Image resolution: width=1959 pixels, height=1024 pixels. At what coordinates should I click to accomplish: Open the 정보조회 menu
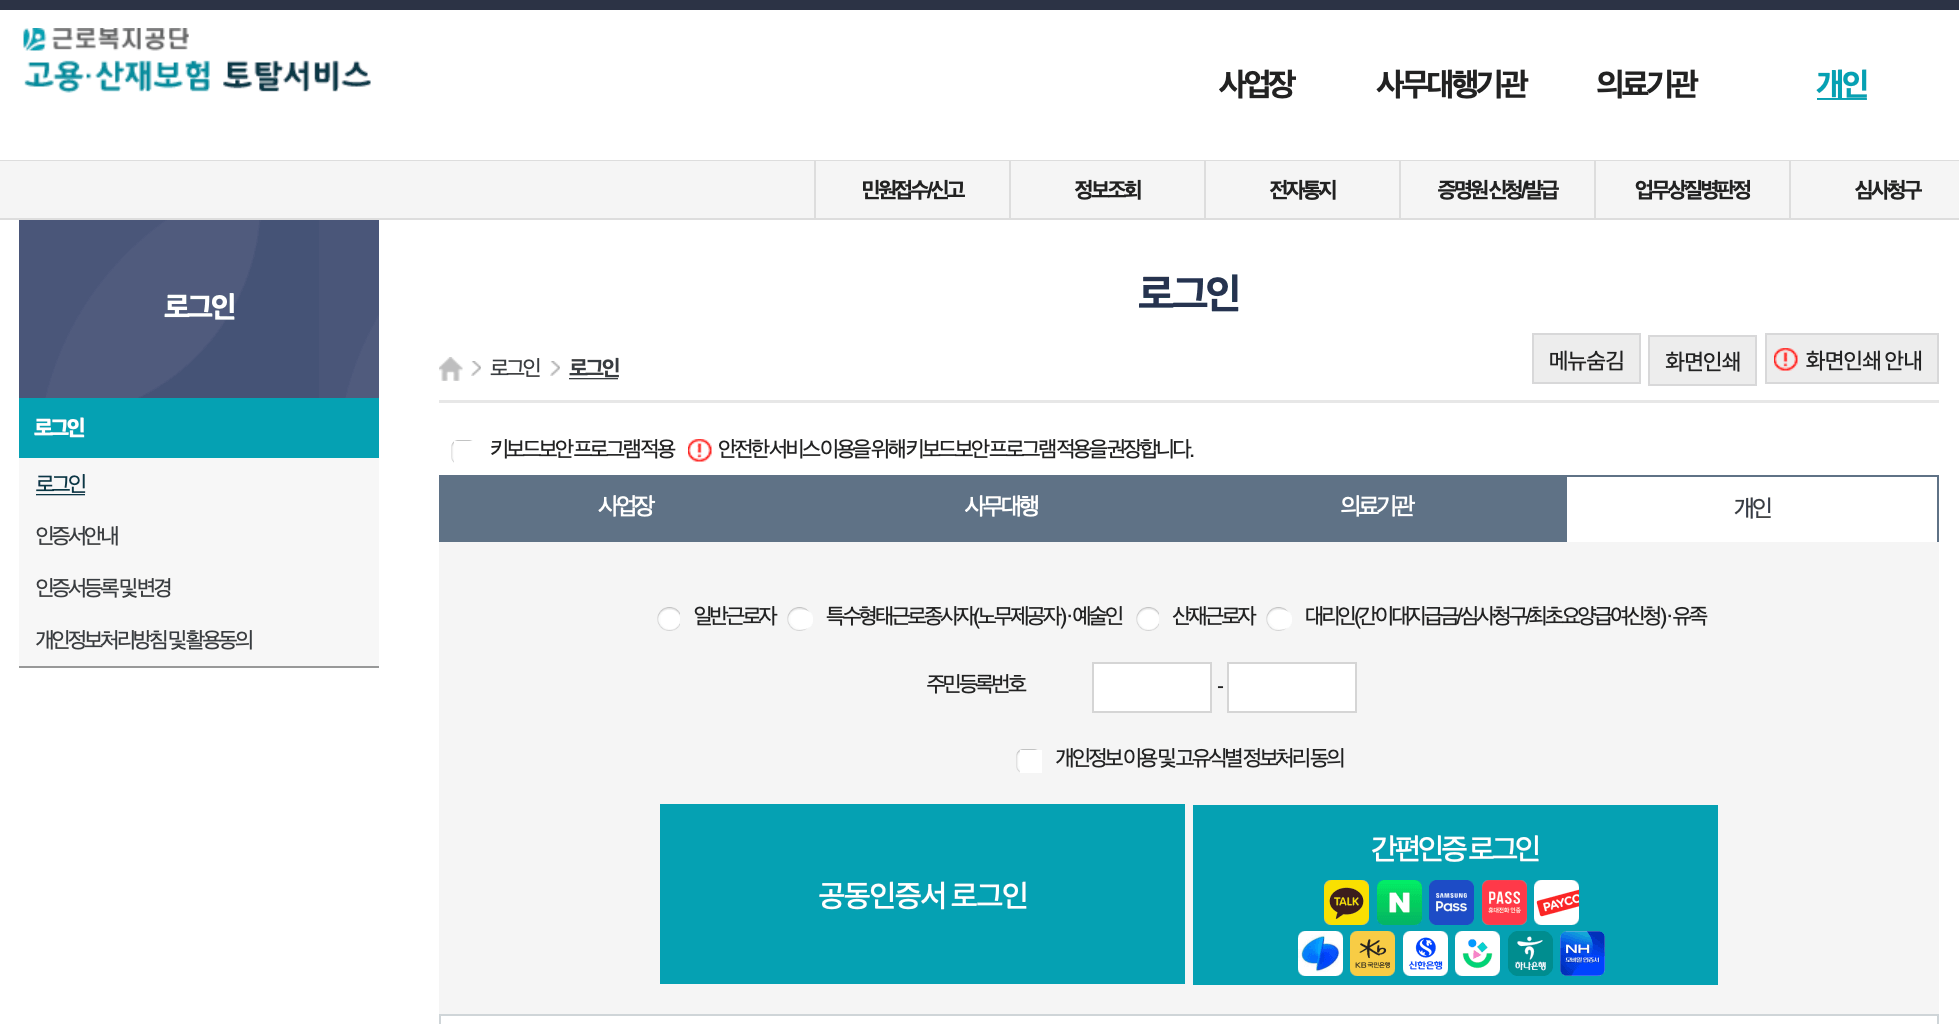1107,190
